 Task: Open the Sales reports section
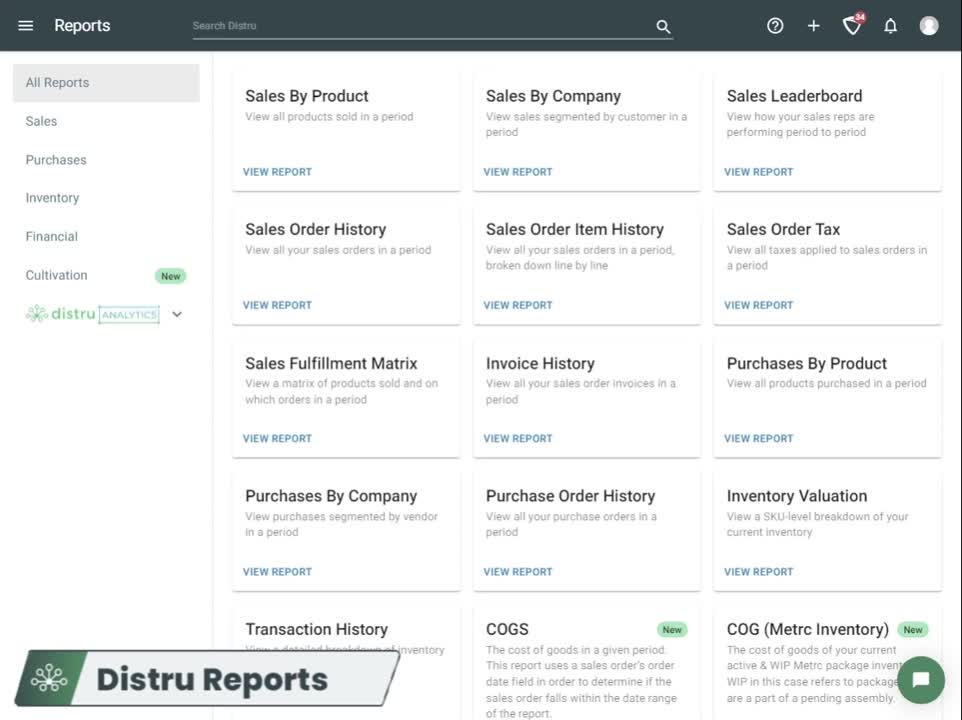(x=41, y=121)
